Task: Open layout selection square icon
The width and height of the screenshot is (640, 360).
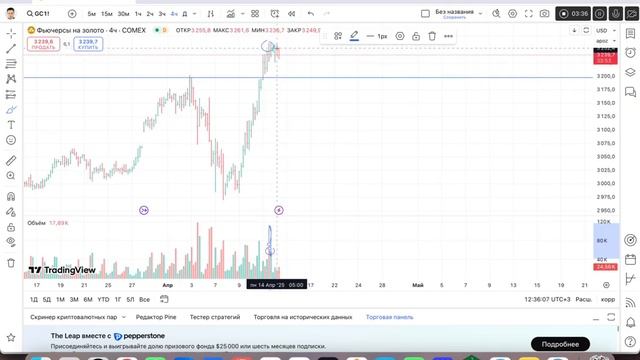Action: click(x=425, y=14)
